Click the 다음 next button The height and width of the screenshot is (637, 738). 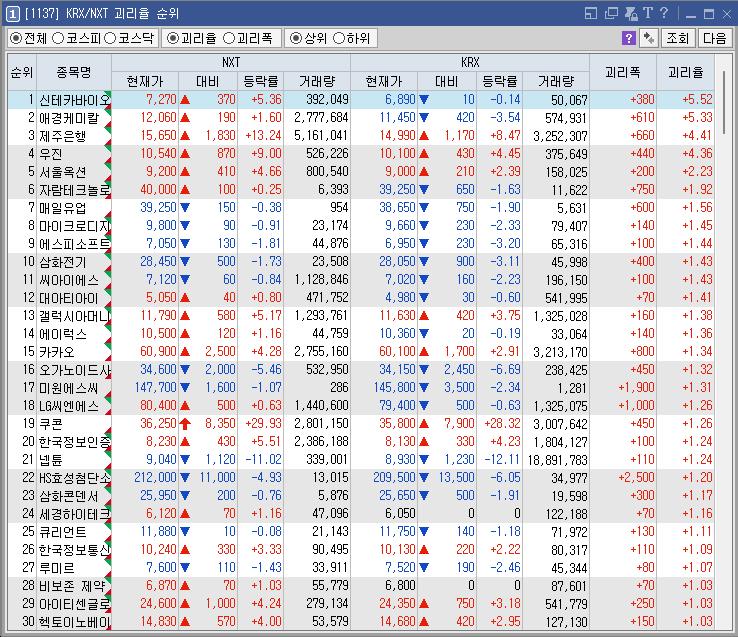point(714,38)
